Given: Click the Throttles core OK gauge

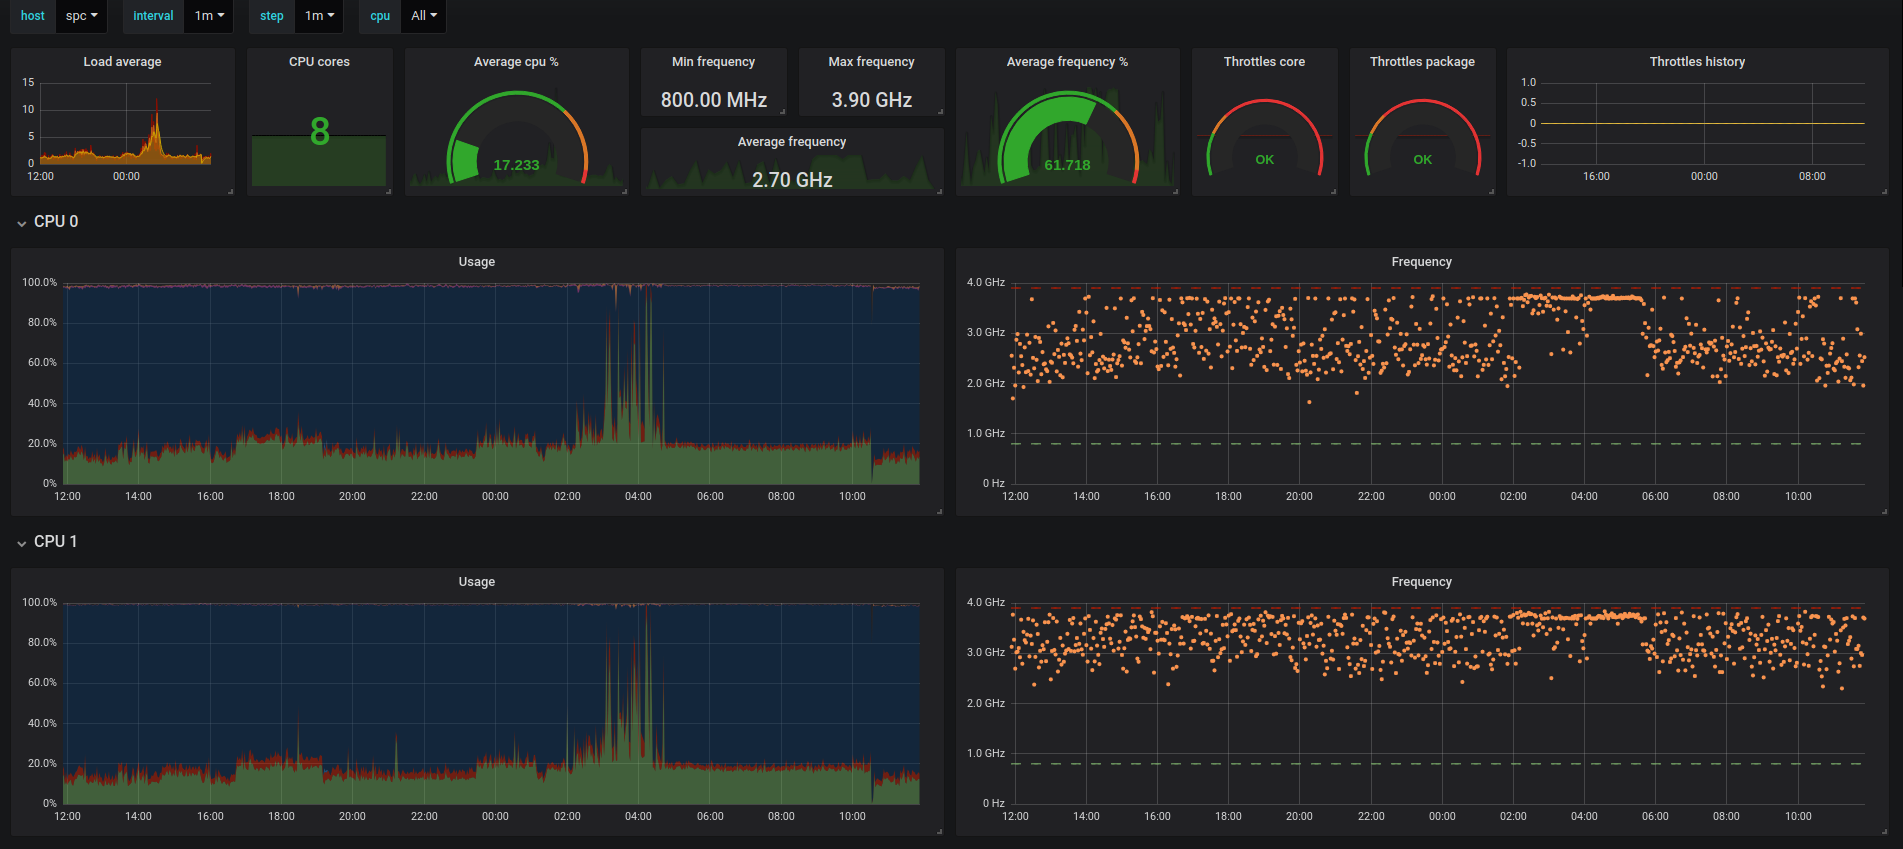Looking at the screenshot, I should 1264,140.
